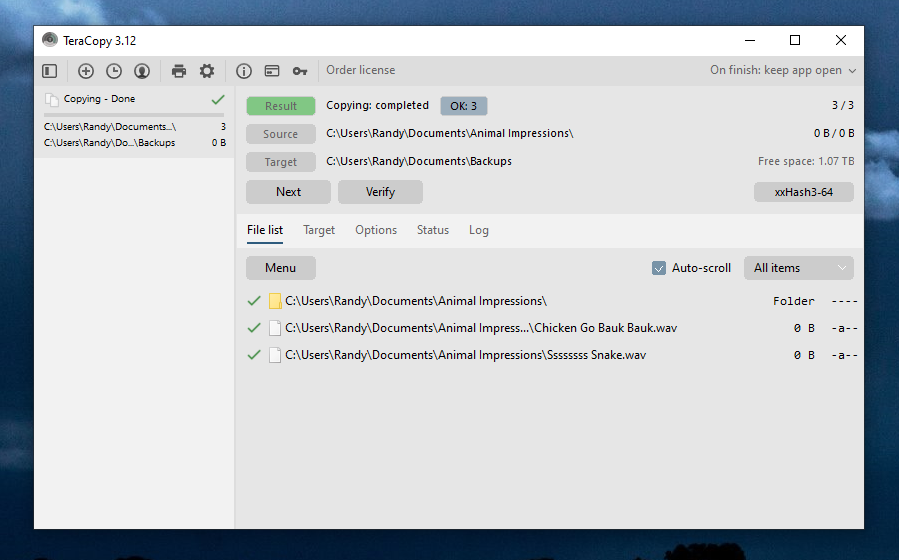
Task: Click the add new job plus icon
Action: pyautogui.click(x=85, y=71)
